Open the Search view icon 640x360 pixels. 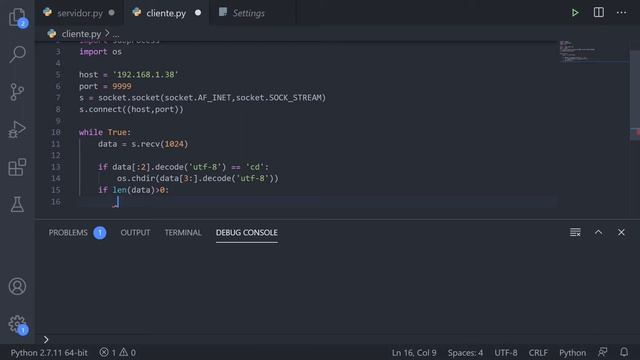click(17, 54)
